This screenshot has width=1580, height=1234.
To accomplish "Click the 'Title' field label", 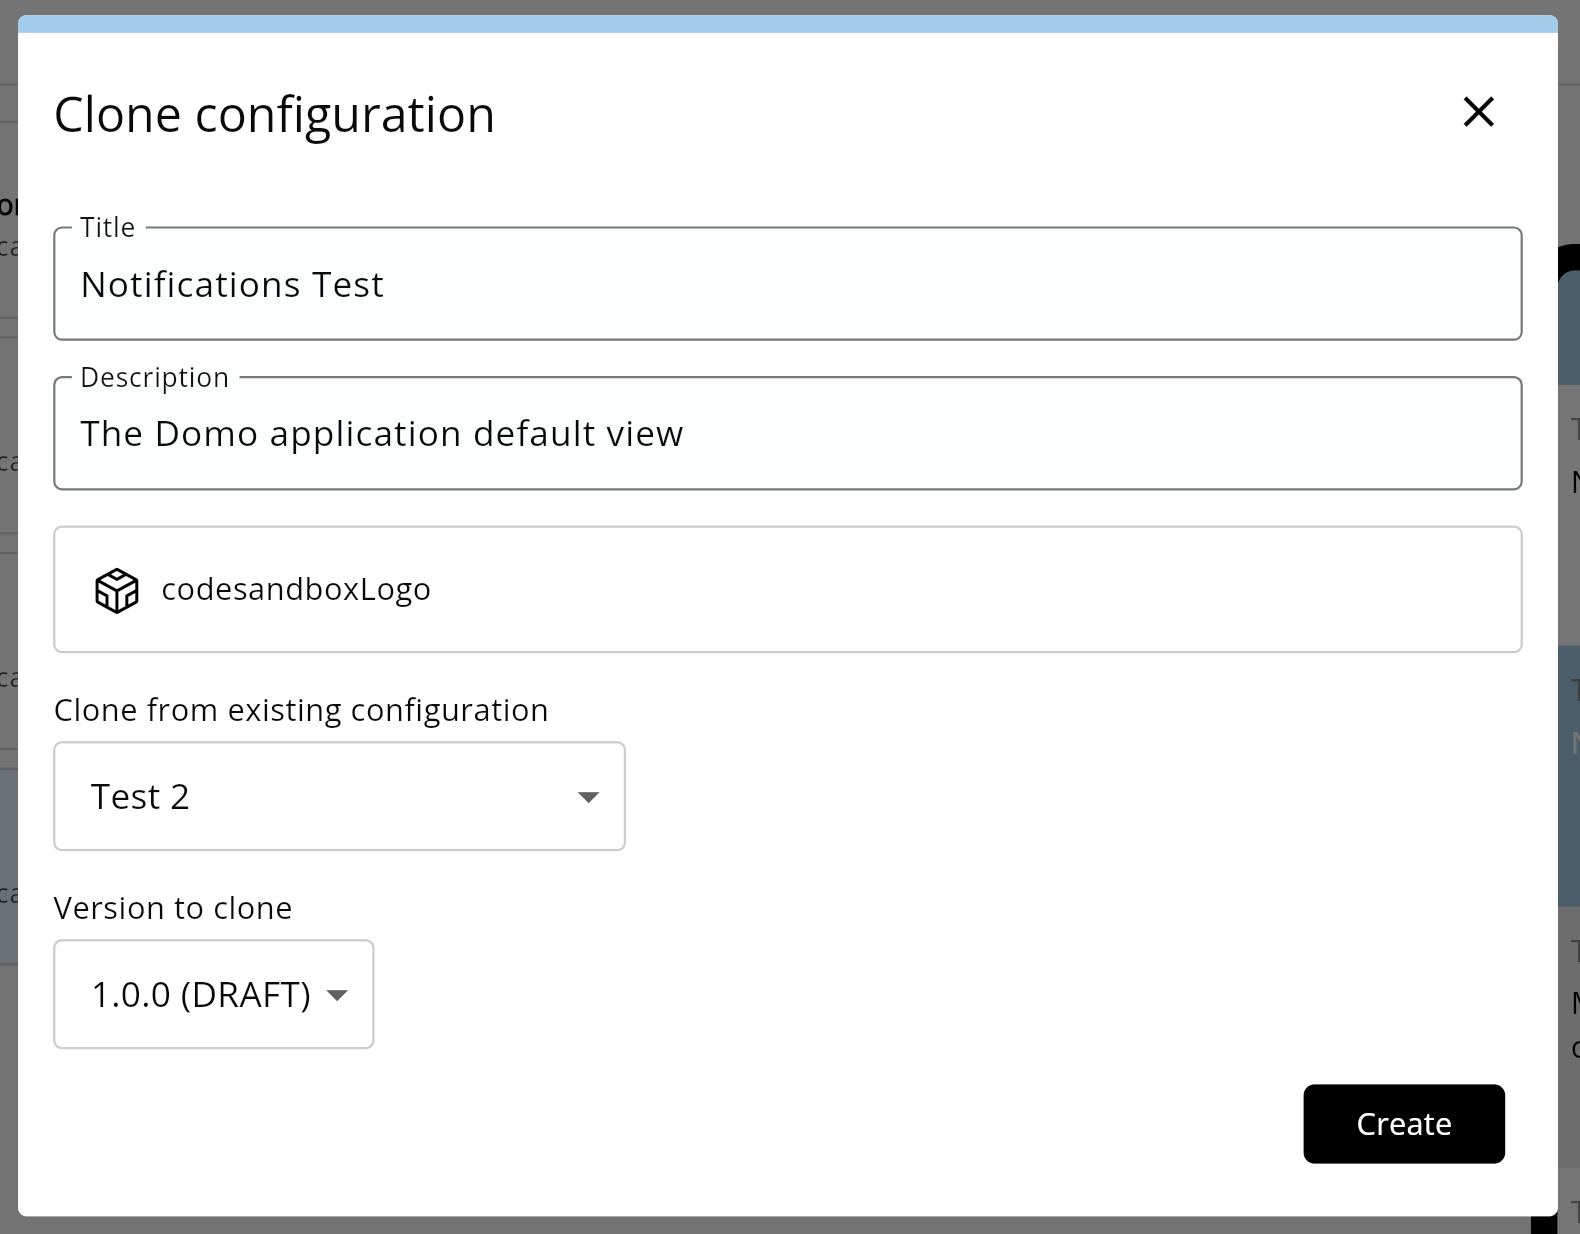I will (x=107, y=228).
